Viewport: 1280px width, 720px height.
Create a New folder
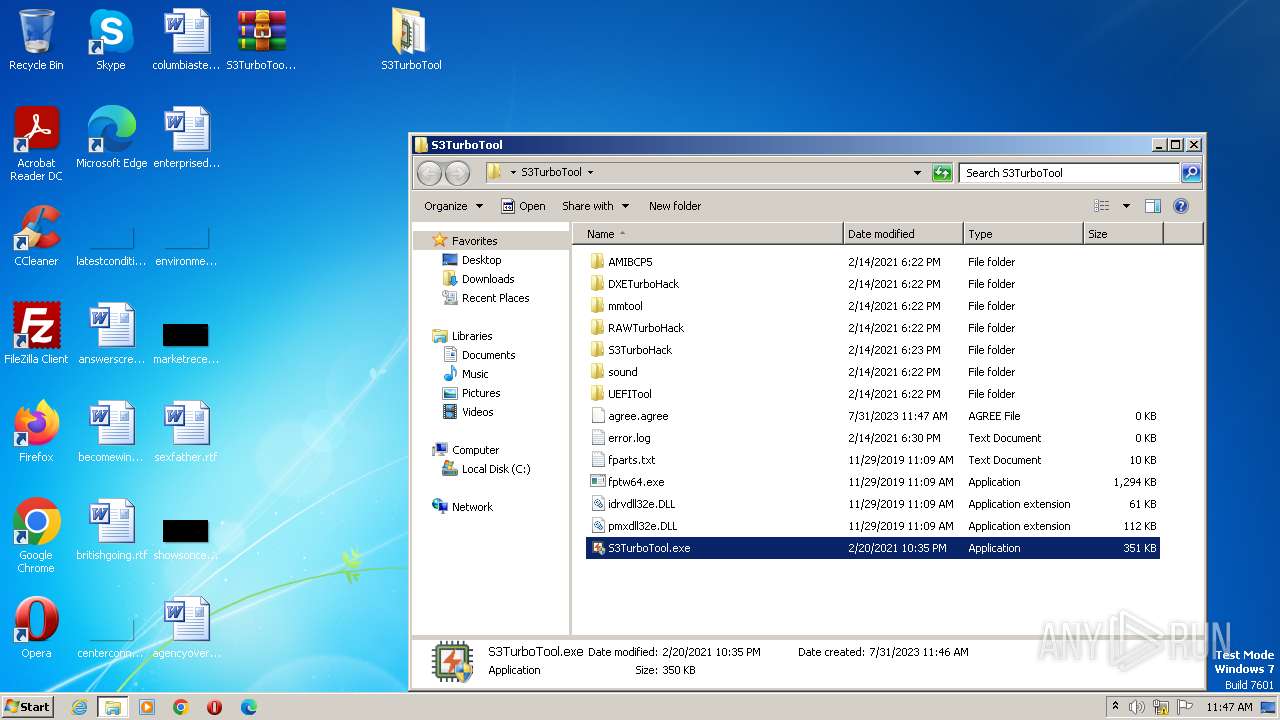click(x=675, y=206)
